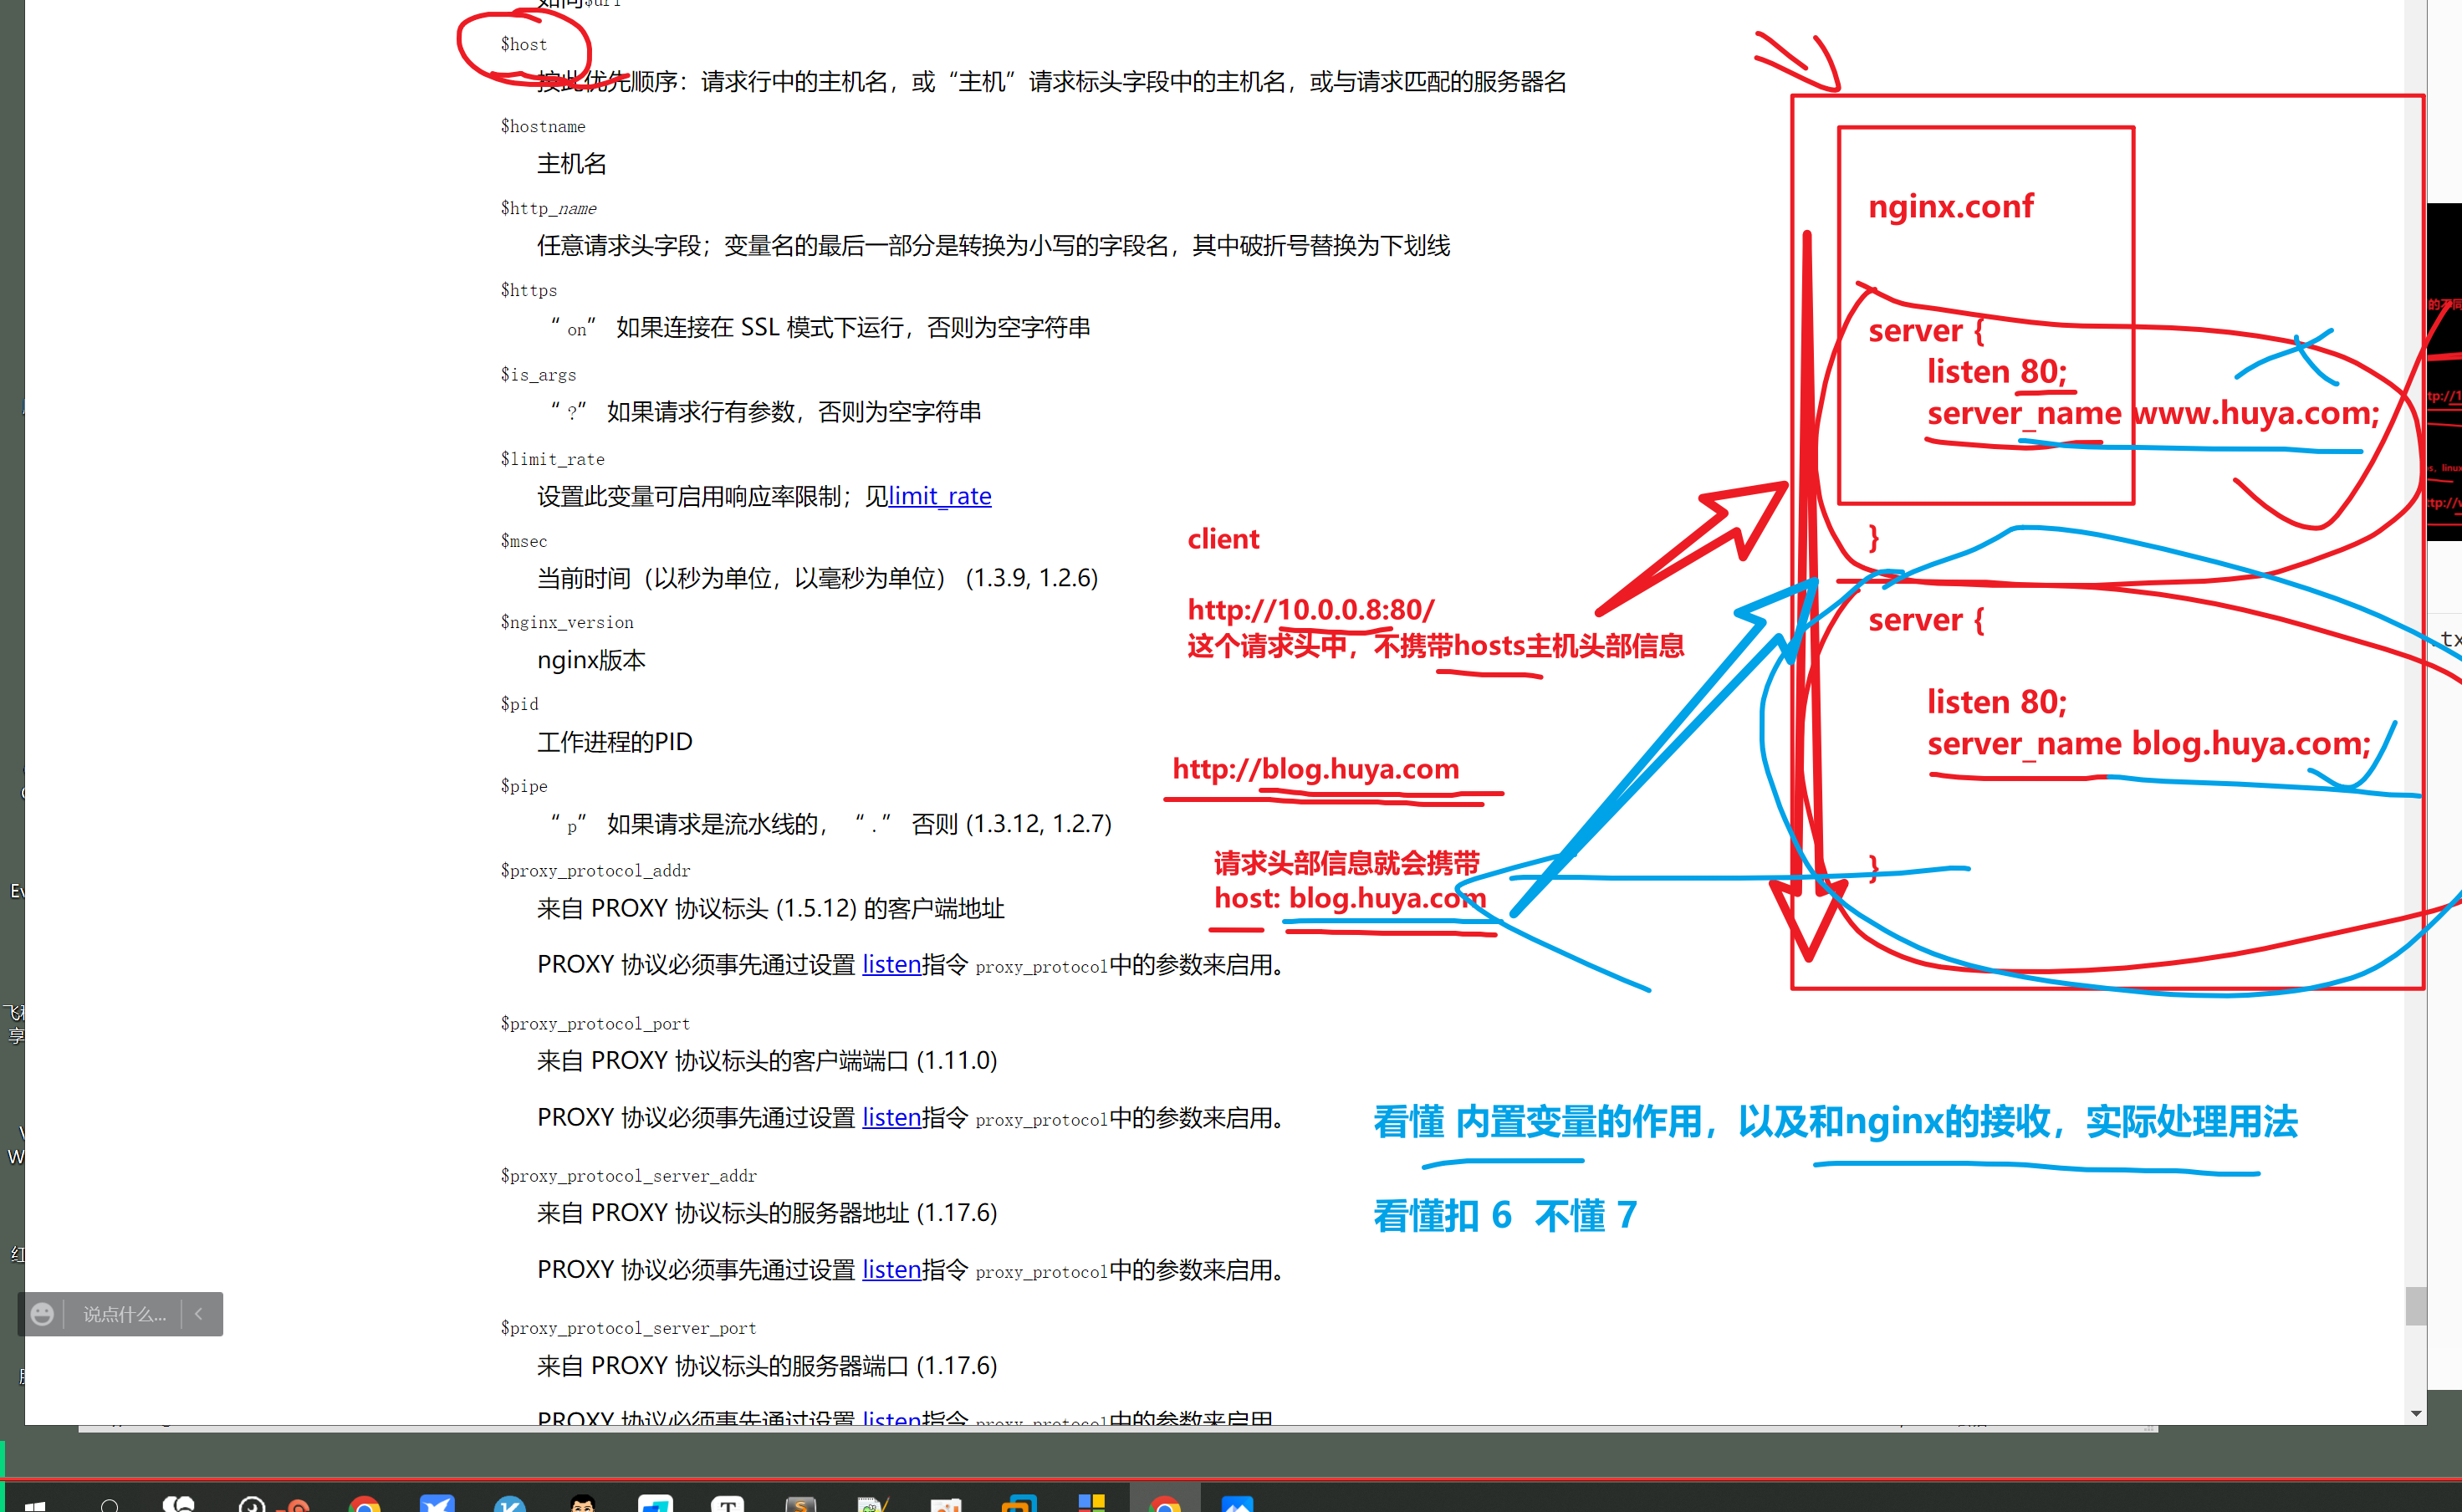
Task: Click the $hostname variable heading
Action: click(543, 127)
